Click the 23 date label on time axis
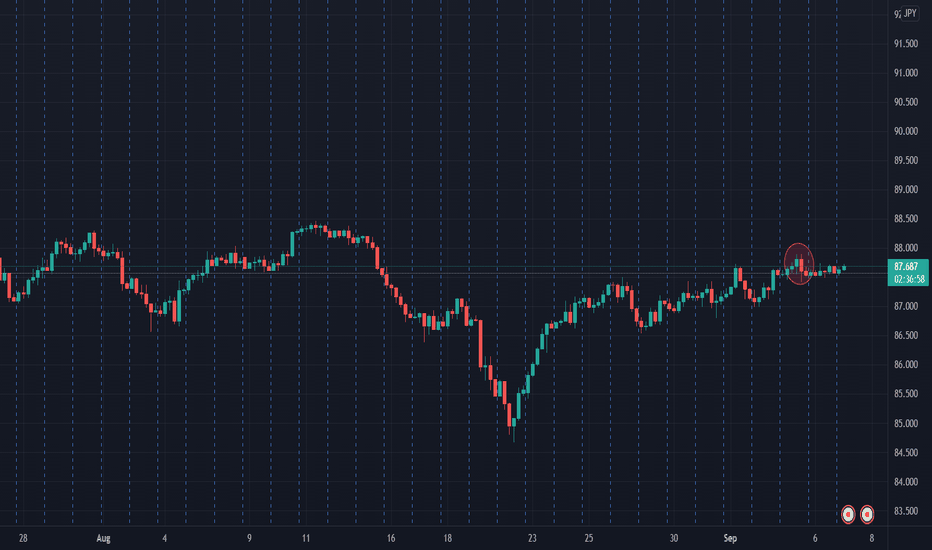The image size is (932, 550). 532,538
